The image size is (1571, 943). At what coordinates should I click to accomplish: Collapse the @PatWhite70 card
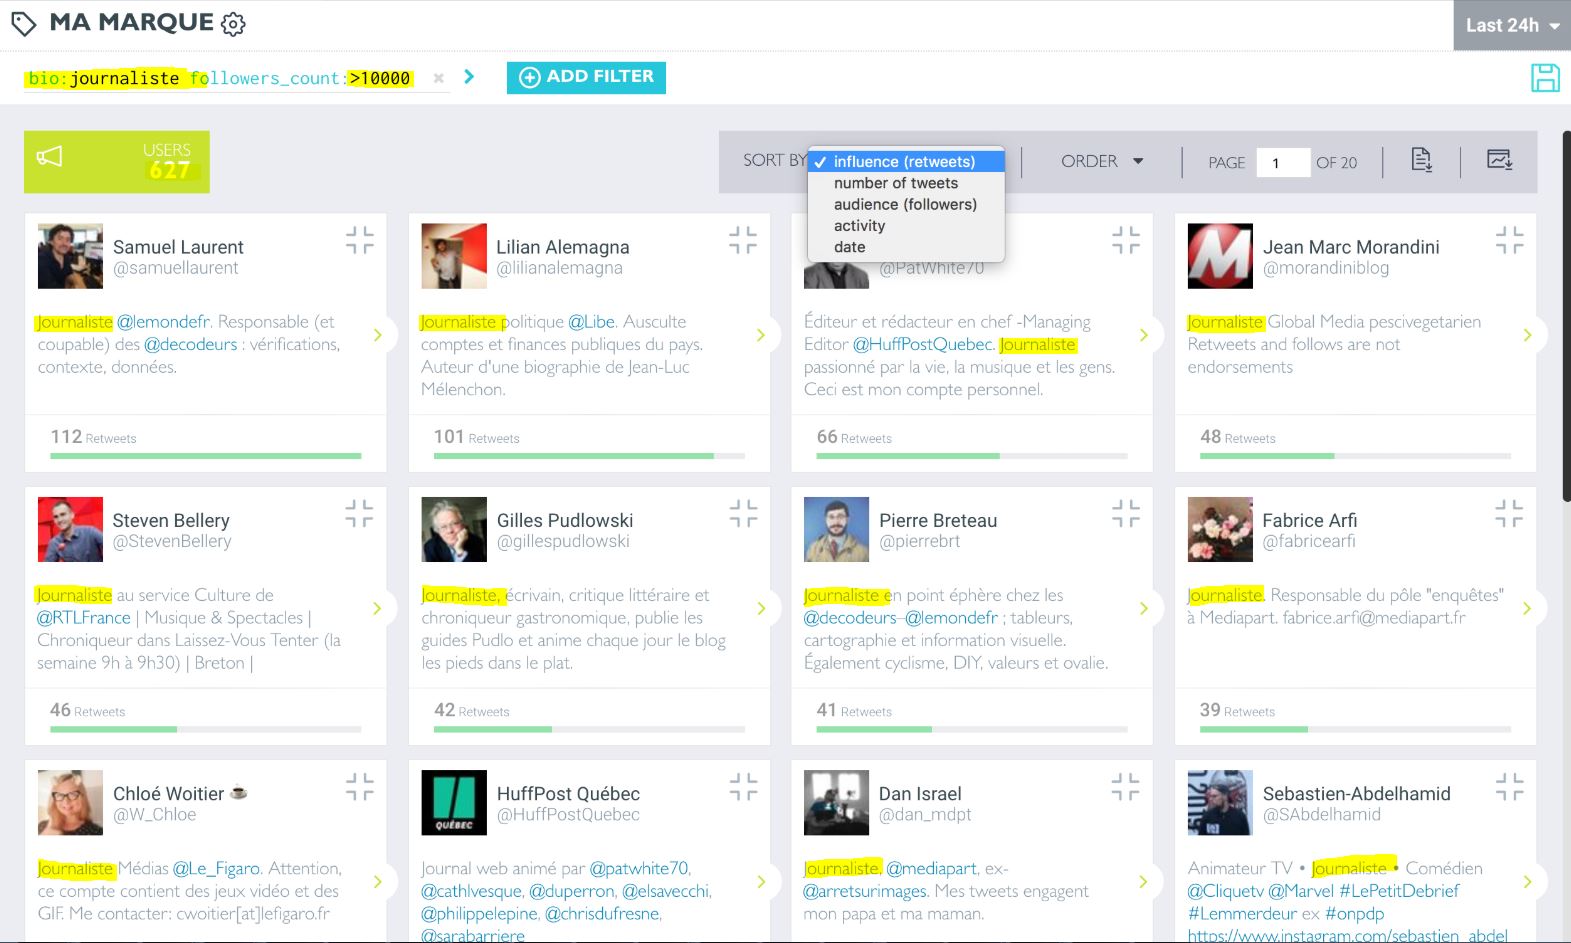[x=1126, y=240]
